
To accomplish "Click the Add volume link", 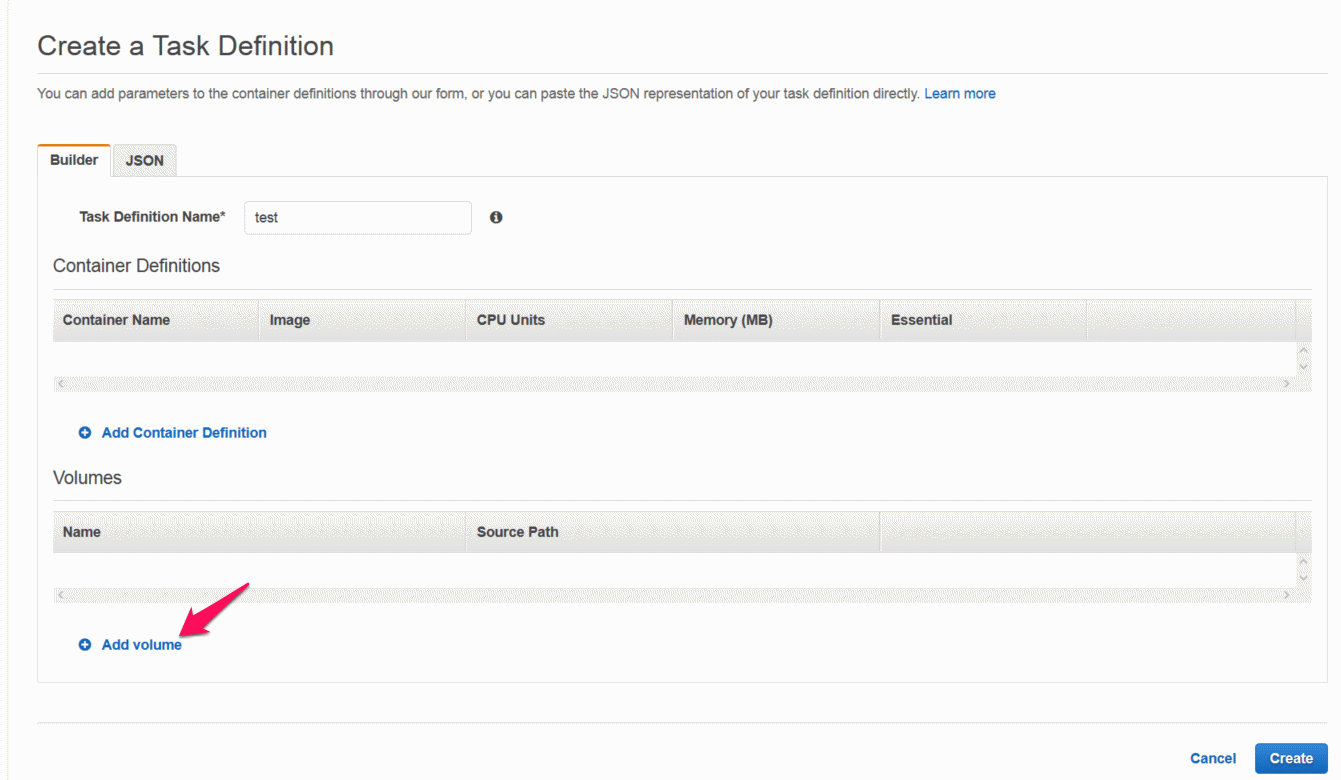I will 142,645.
